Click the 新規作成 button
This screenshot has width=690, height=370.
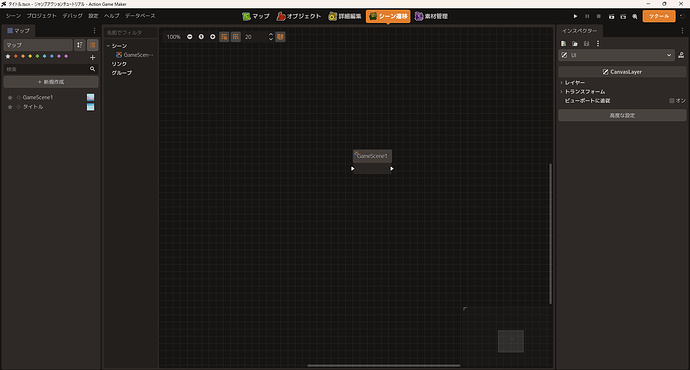tap(51, 82)
